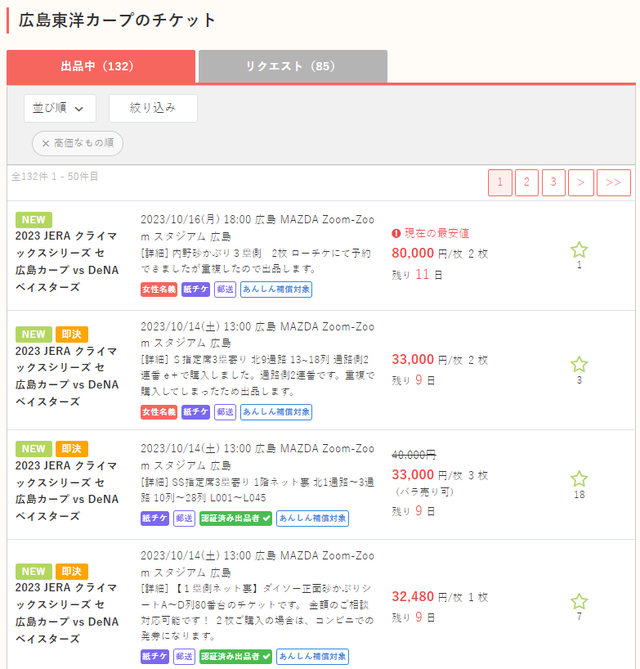This screenshot has height=669, width=640.
Task: Click description starting 内野砂かぶり３塁側
Action: pos(256,261)
